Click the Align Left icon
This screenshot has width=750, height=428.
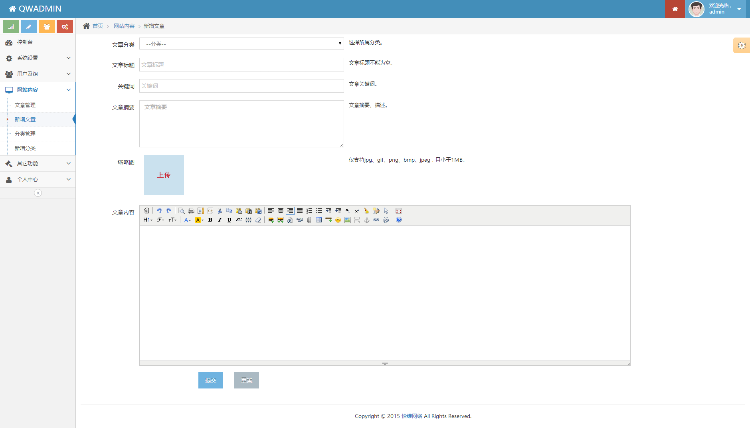[270, 211]
